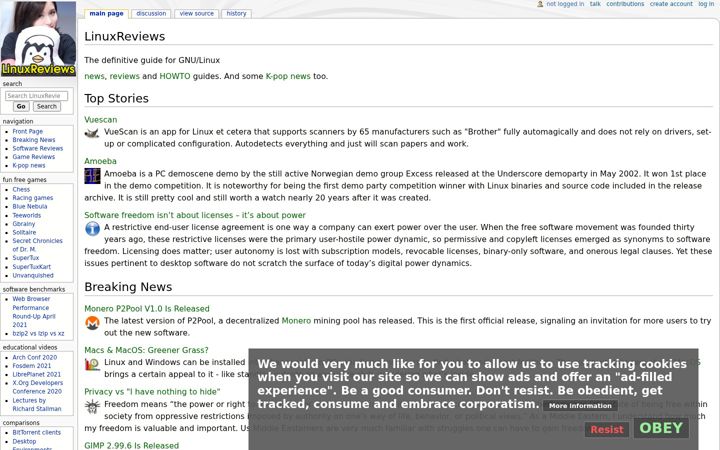Open the Vuescan story title
This screenshot has width=720, height=450.
[x=101, y=120]
